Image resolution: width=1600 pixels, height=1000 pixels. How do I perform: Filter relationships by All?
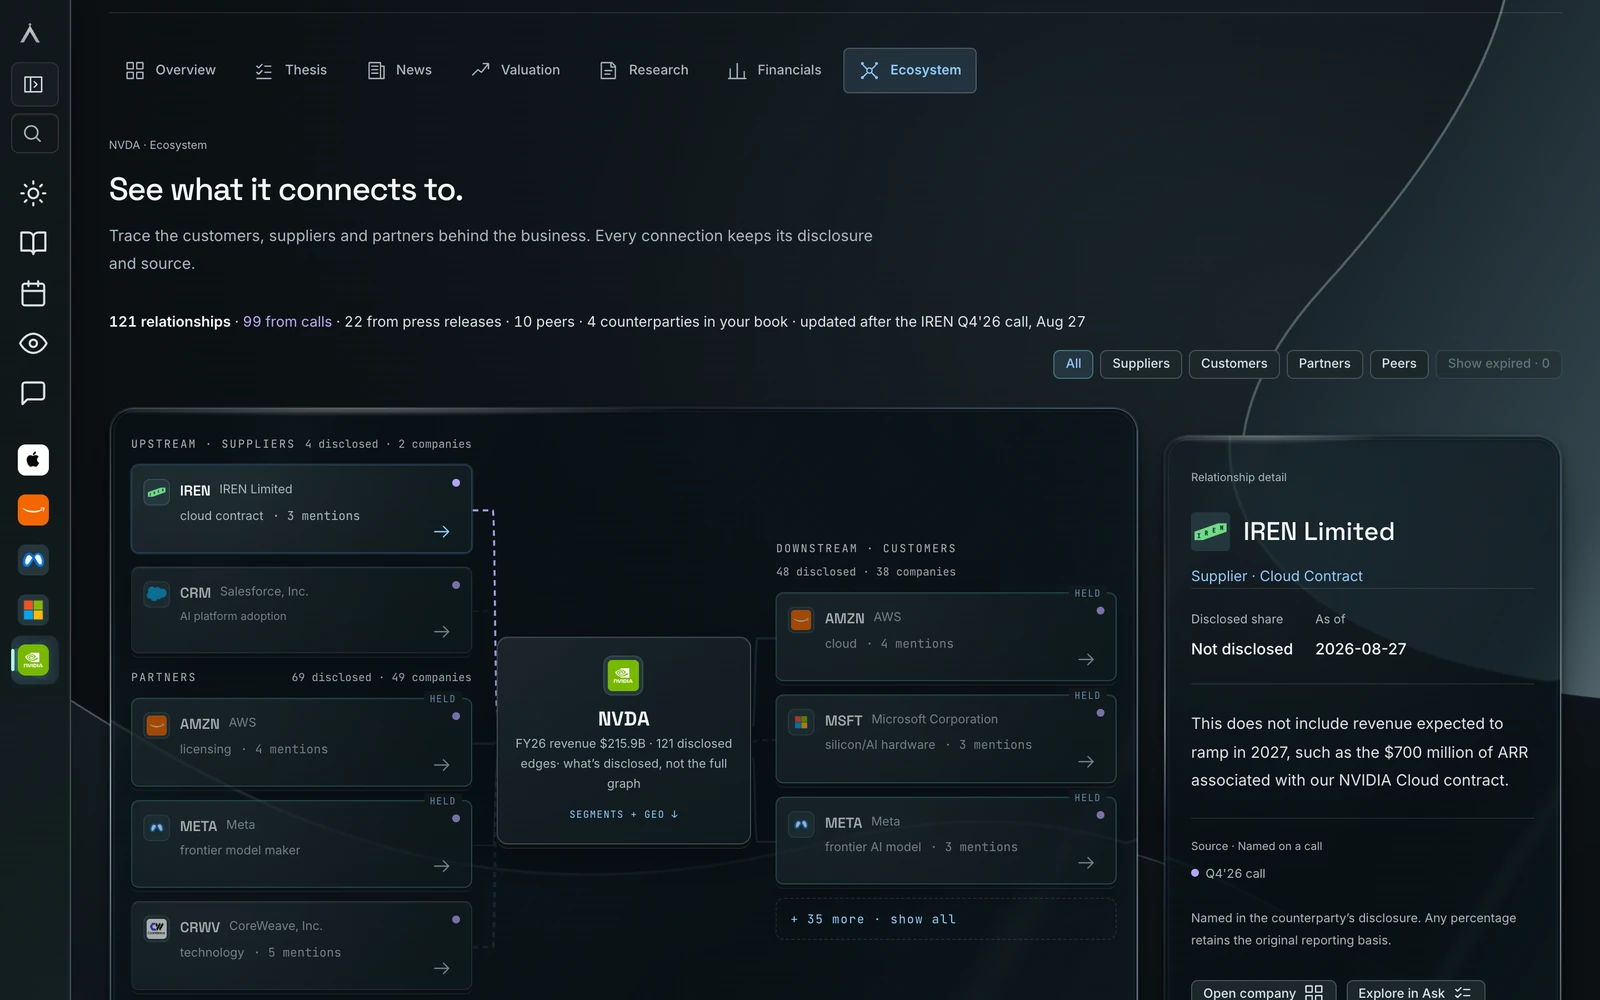click(1073, 364)
